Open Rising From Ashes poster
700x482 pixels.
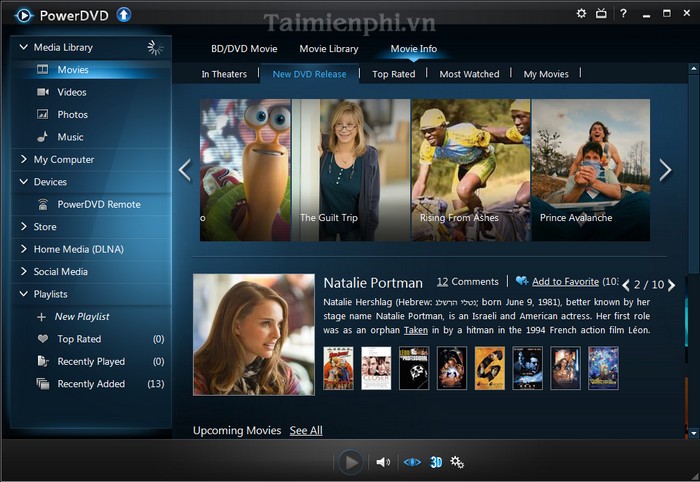[471, 170]
